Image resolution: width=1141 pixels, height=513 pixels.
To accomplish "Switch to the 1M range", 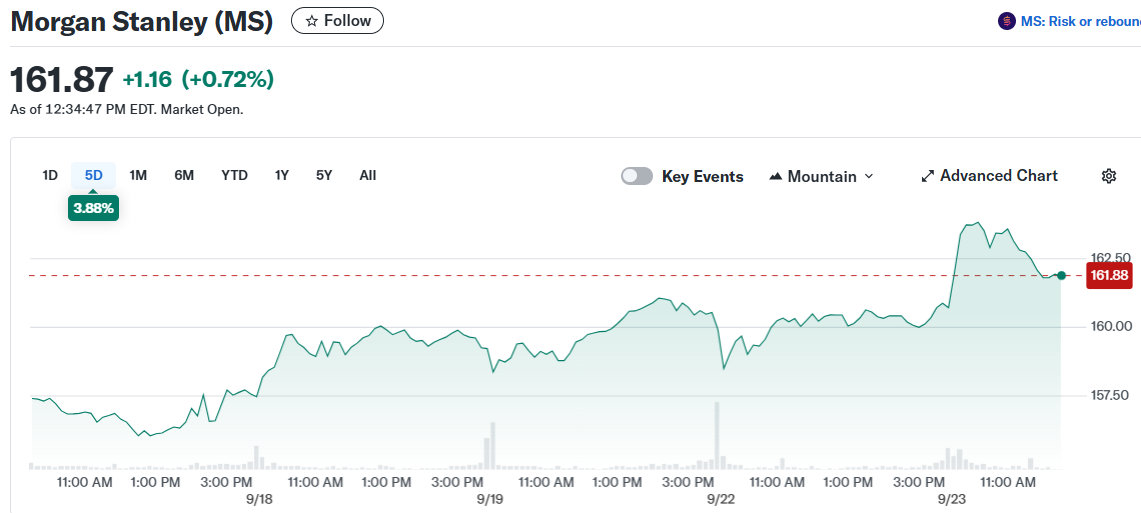I will [x=138, y=175].
